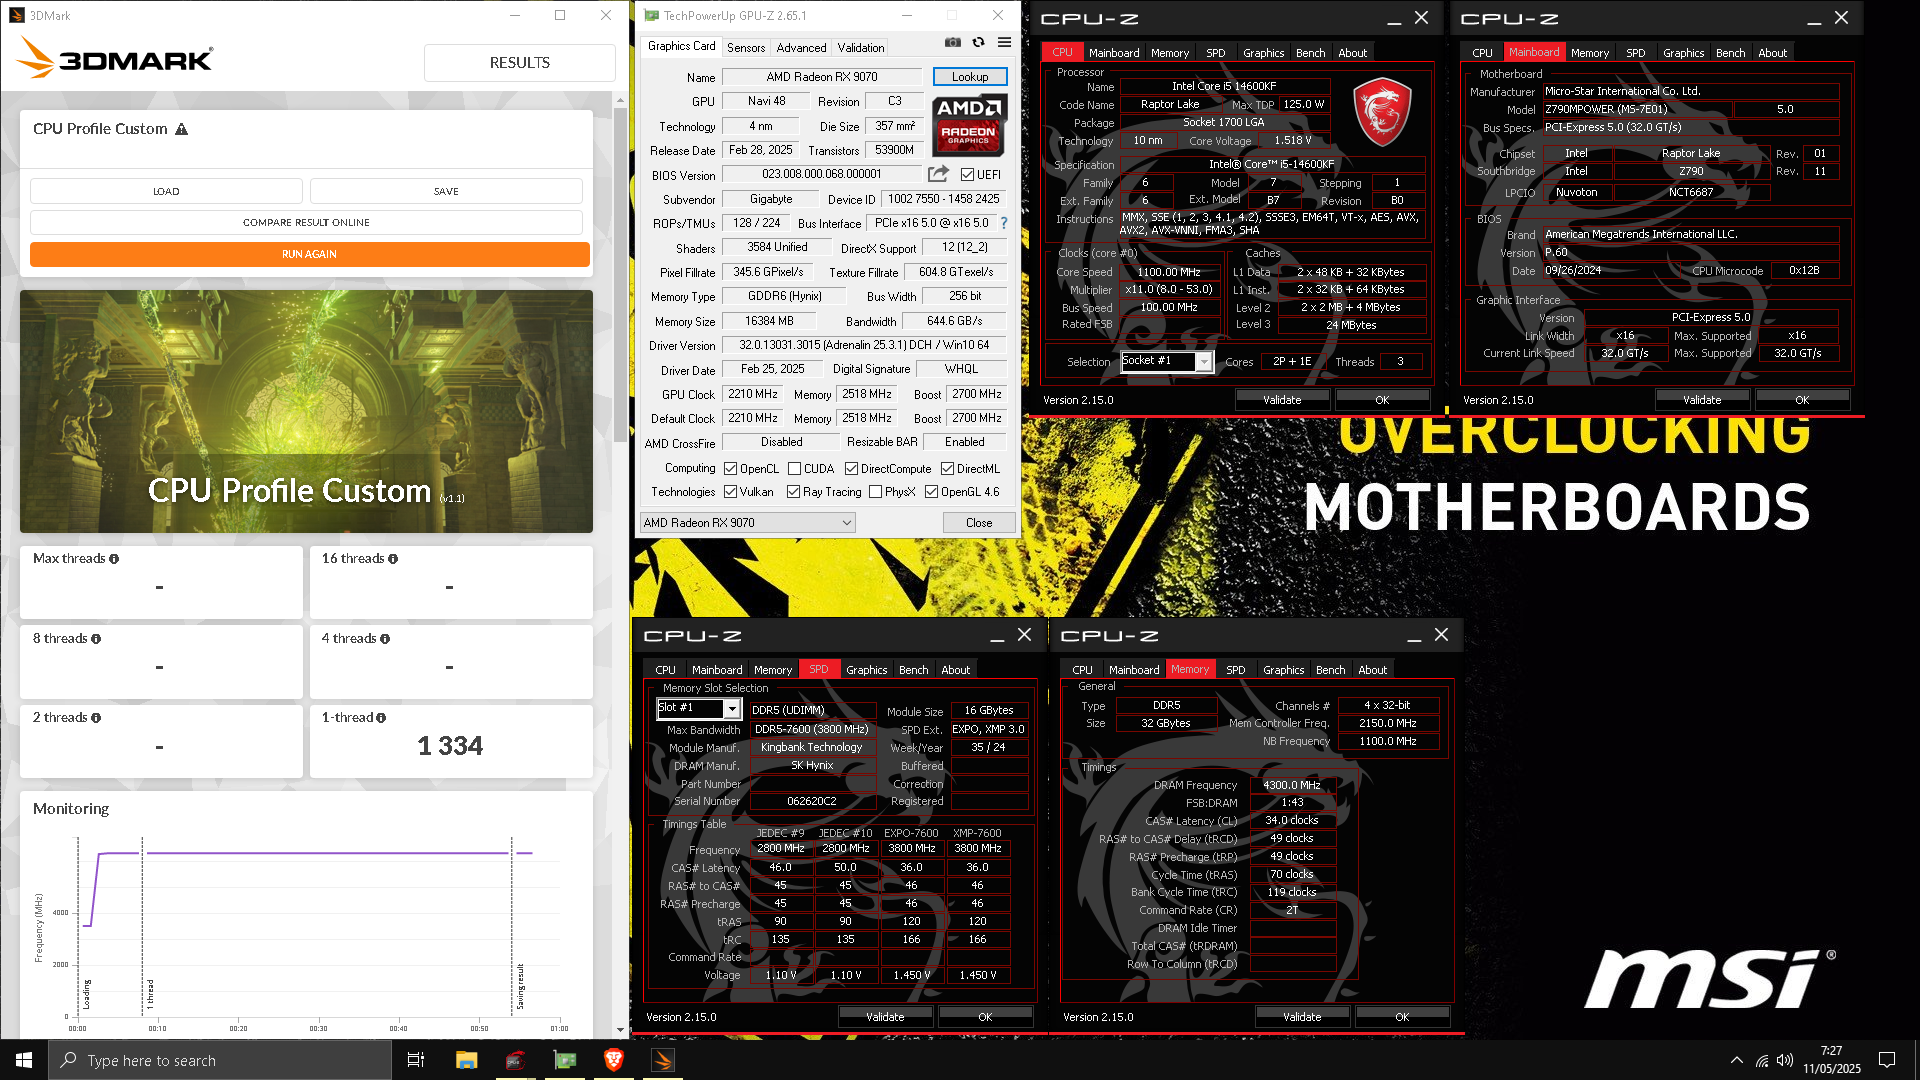Image resolution: width=1920 pixels, height=1080 pixels.
Task: Click the SAVE button in 3DMark
Action: [x=447, y=191]
